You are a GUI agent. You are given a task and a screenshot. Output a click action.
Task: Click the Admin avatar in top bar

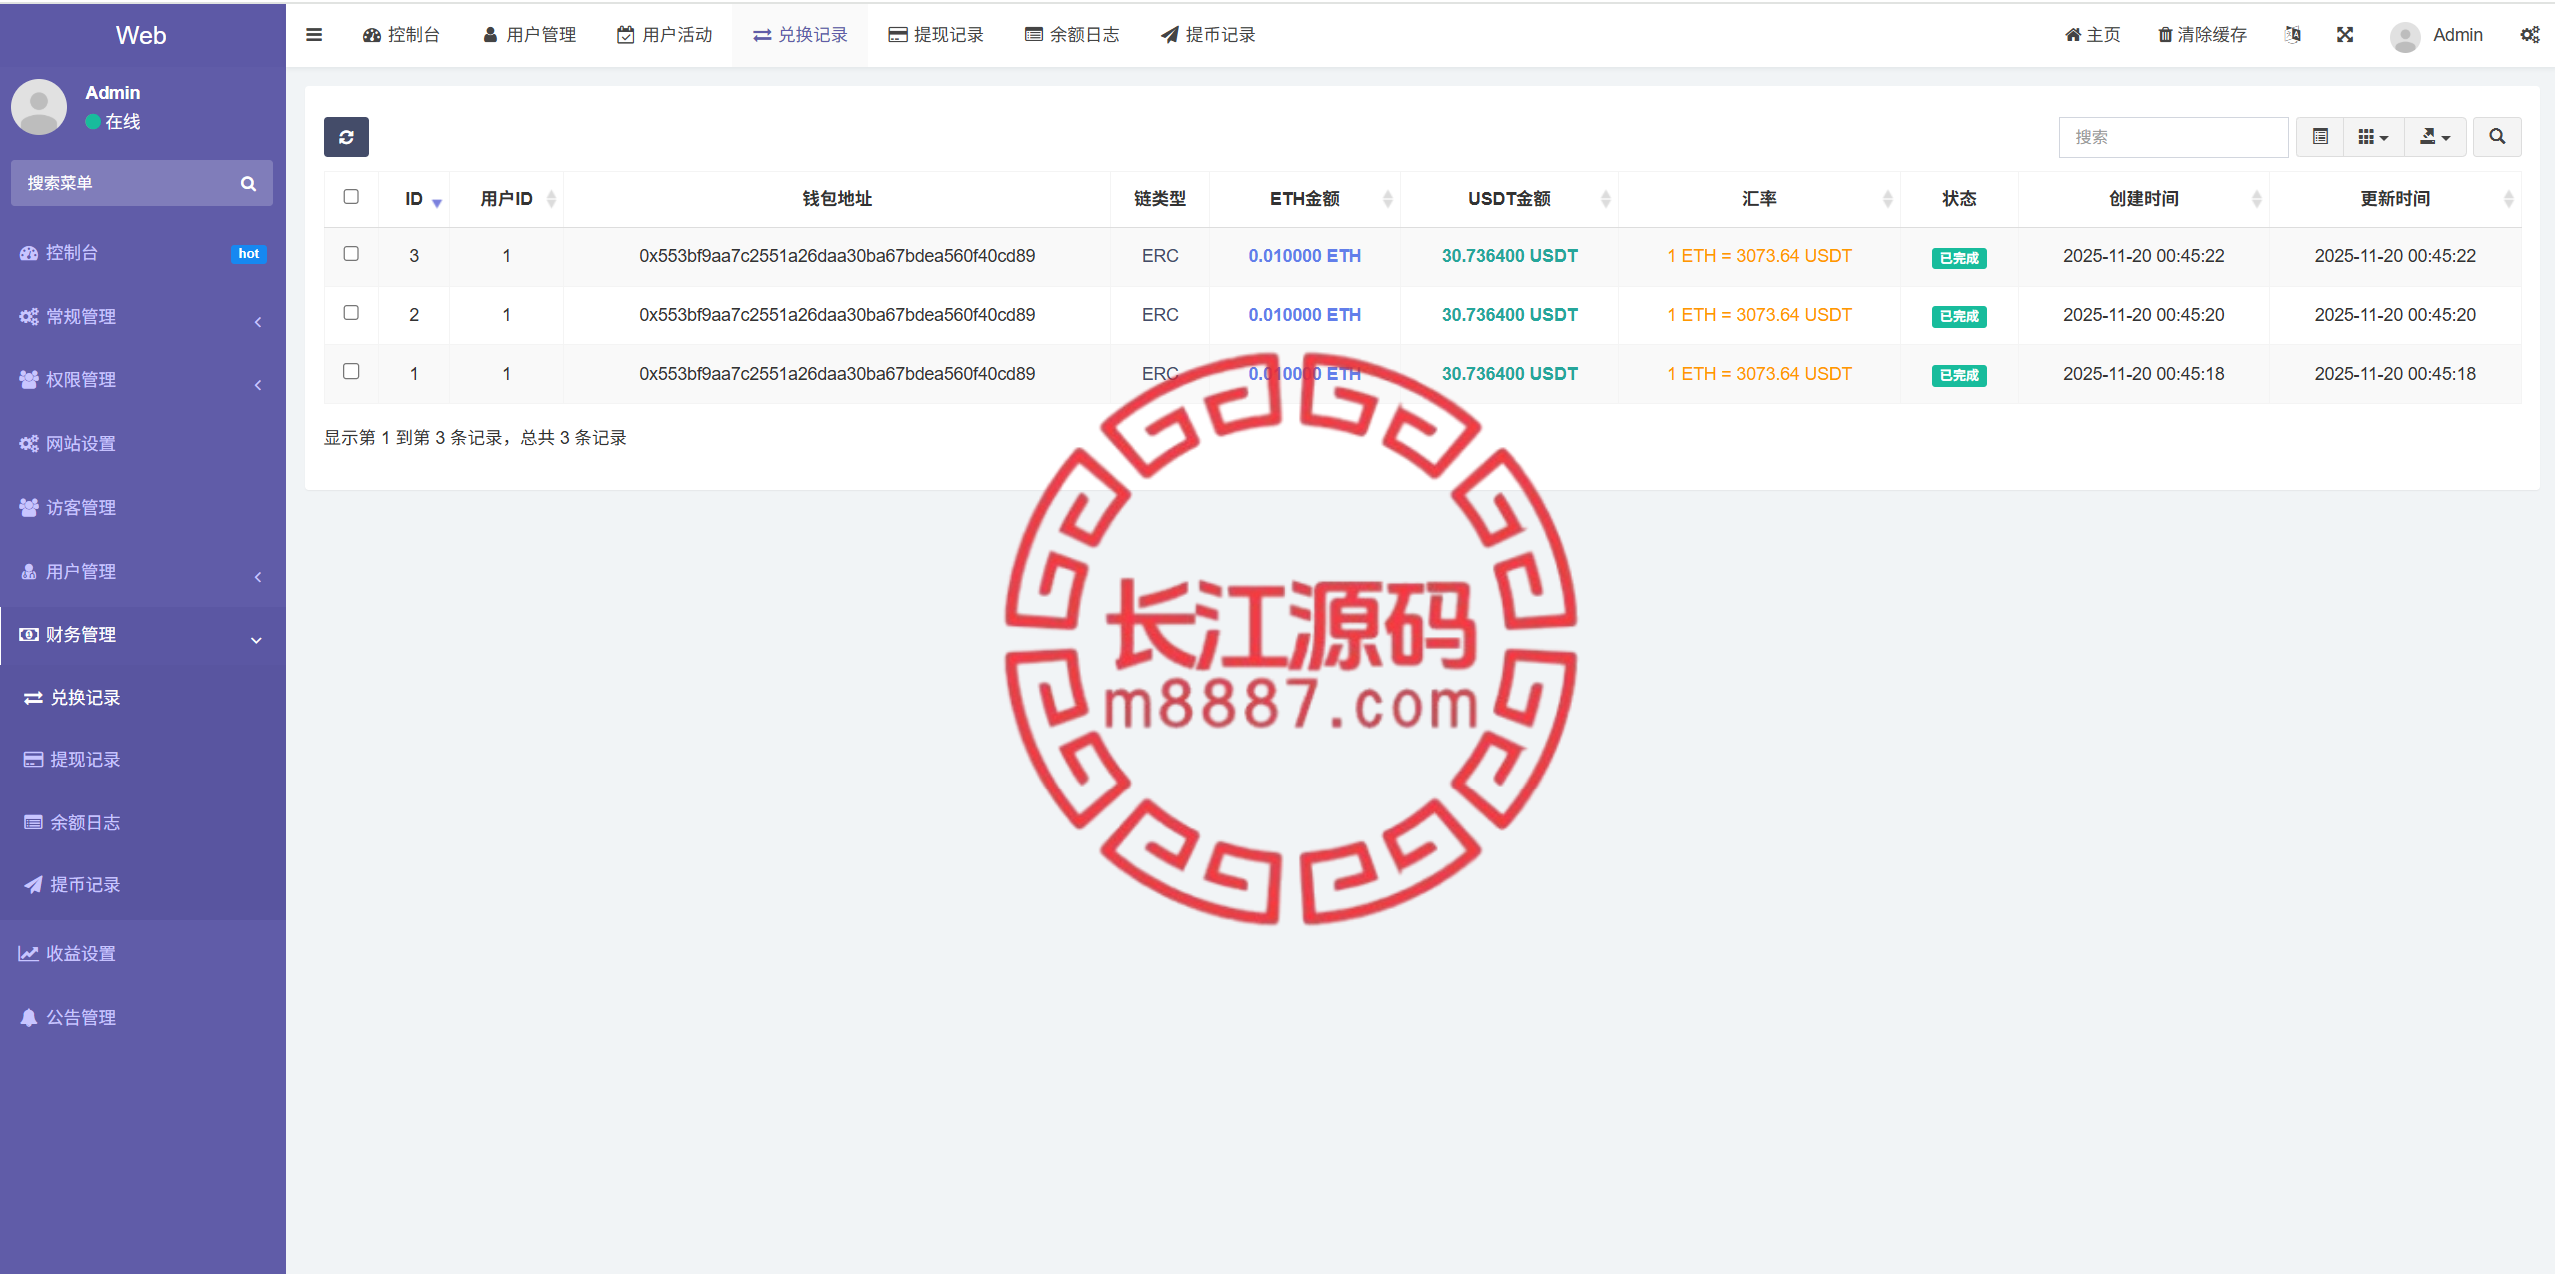[x=2405, y=37]
